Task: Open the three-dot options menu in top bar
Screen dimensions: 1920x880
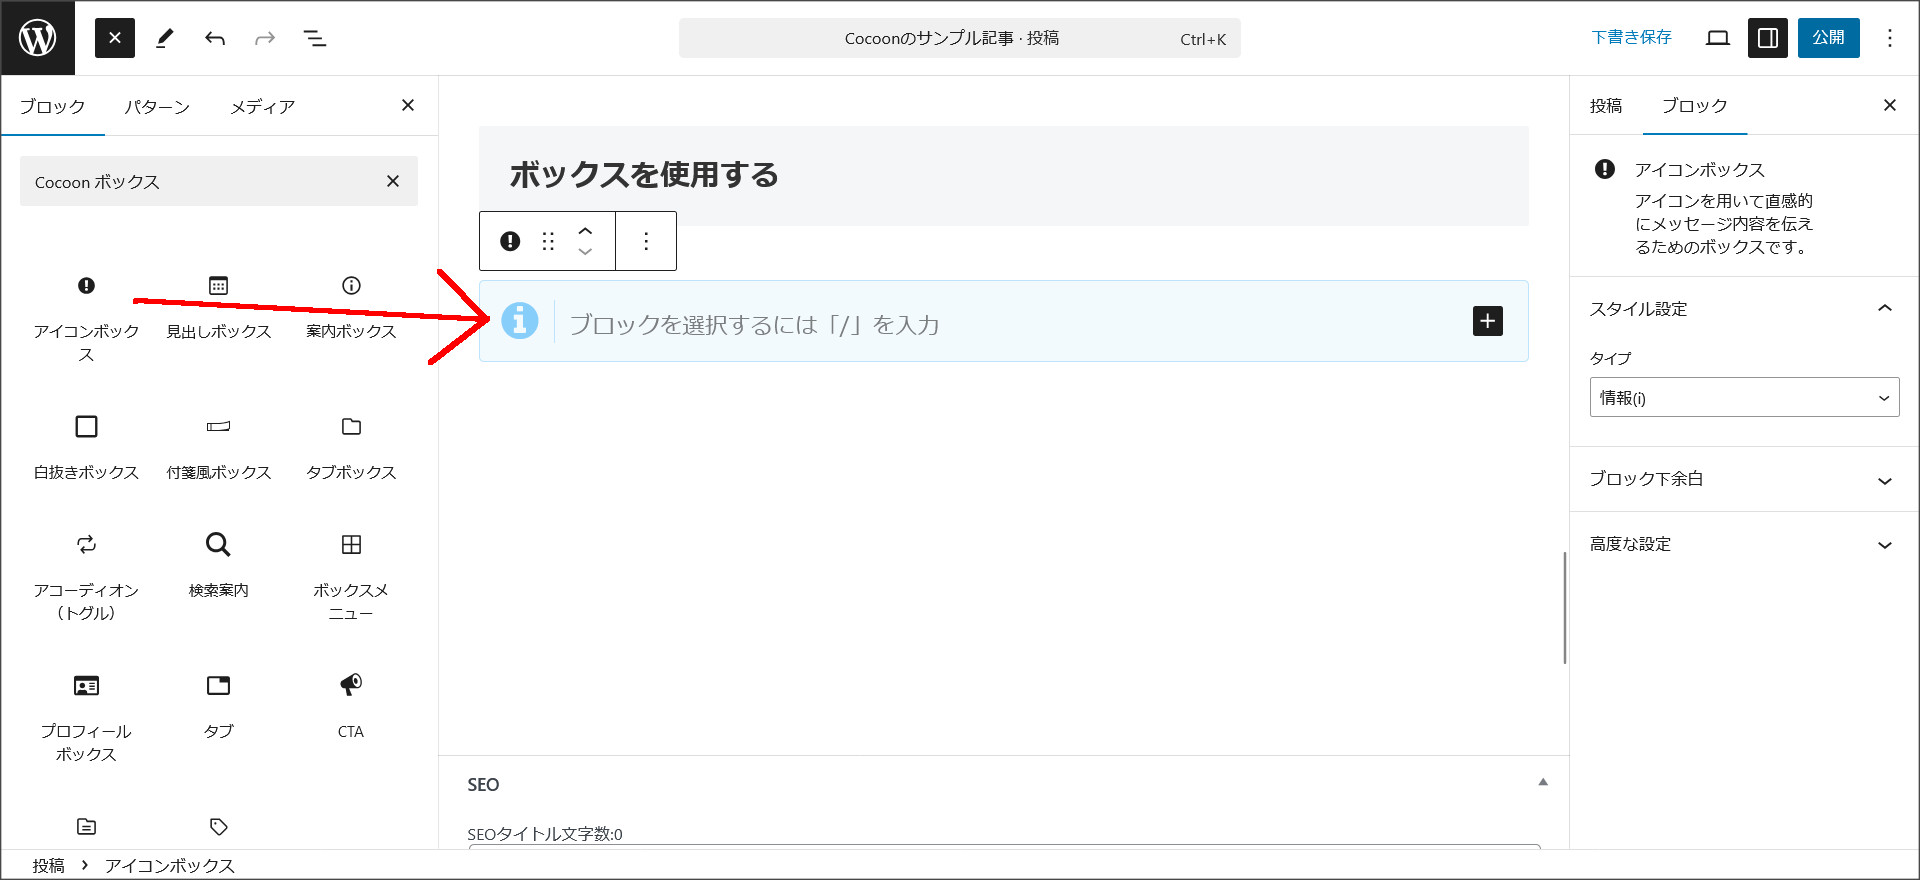Action: [x=1890, y=38]
